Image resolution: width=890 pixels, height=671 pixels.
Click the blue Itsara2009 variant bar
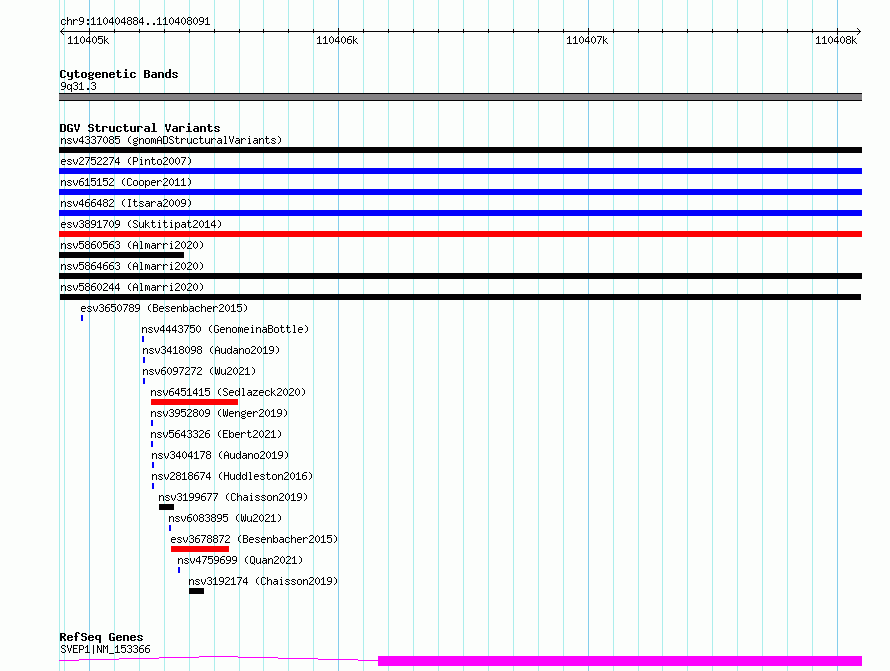pyautogui.click(x=460, y=213)
